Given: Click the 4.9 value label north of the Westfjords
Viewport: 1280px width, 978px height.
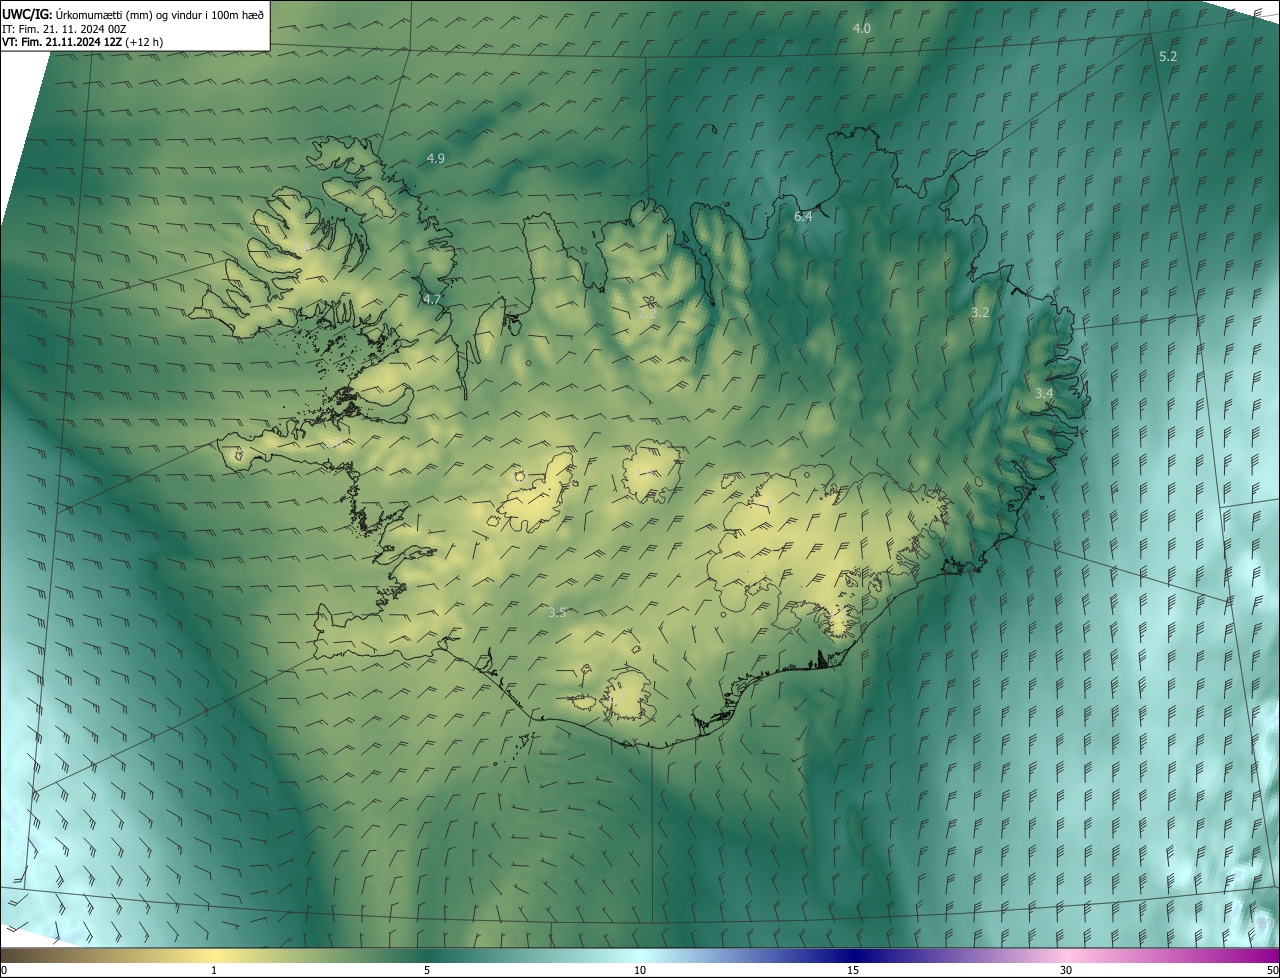Looking at the screenshot, I should point(436,158).
